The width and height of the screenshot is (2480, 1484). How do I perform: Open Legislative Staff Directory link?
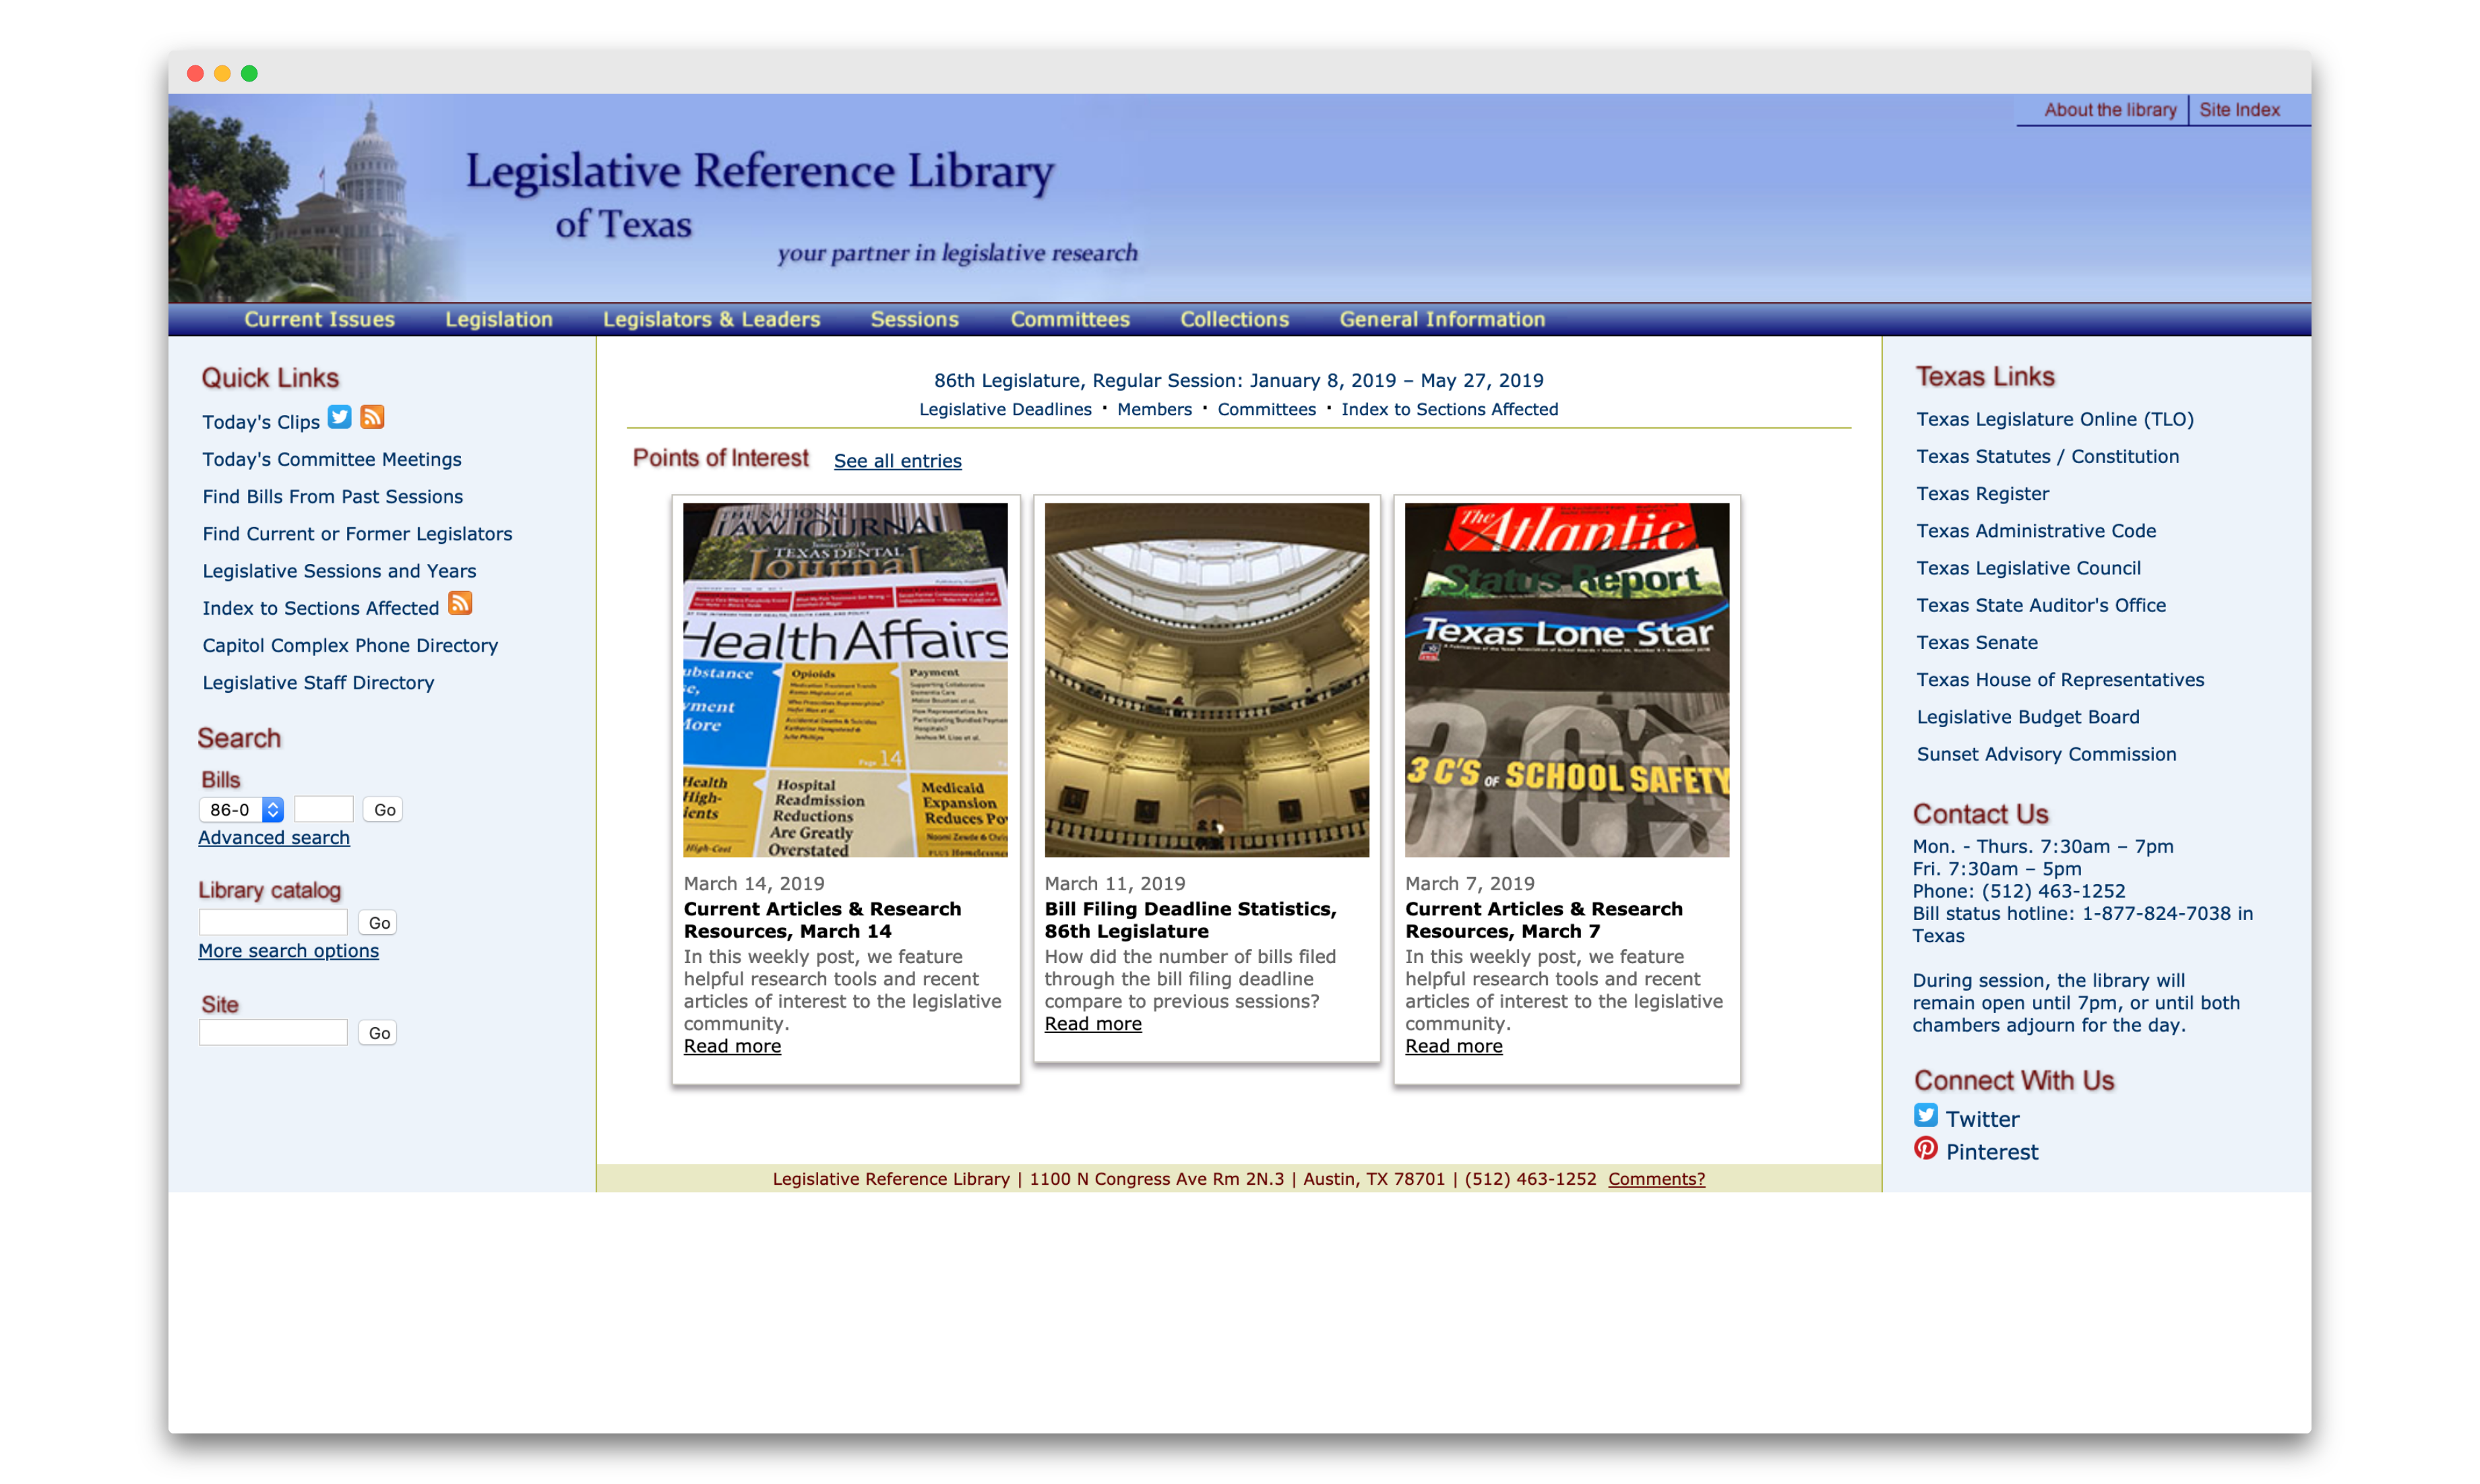pos(318,682)
